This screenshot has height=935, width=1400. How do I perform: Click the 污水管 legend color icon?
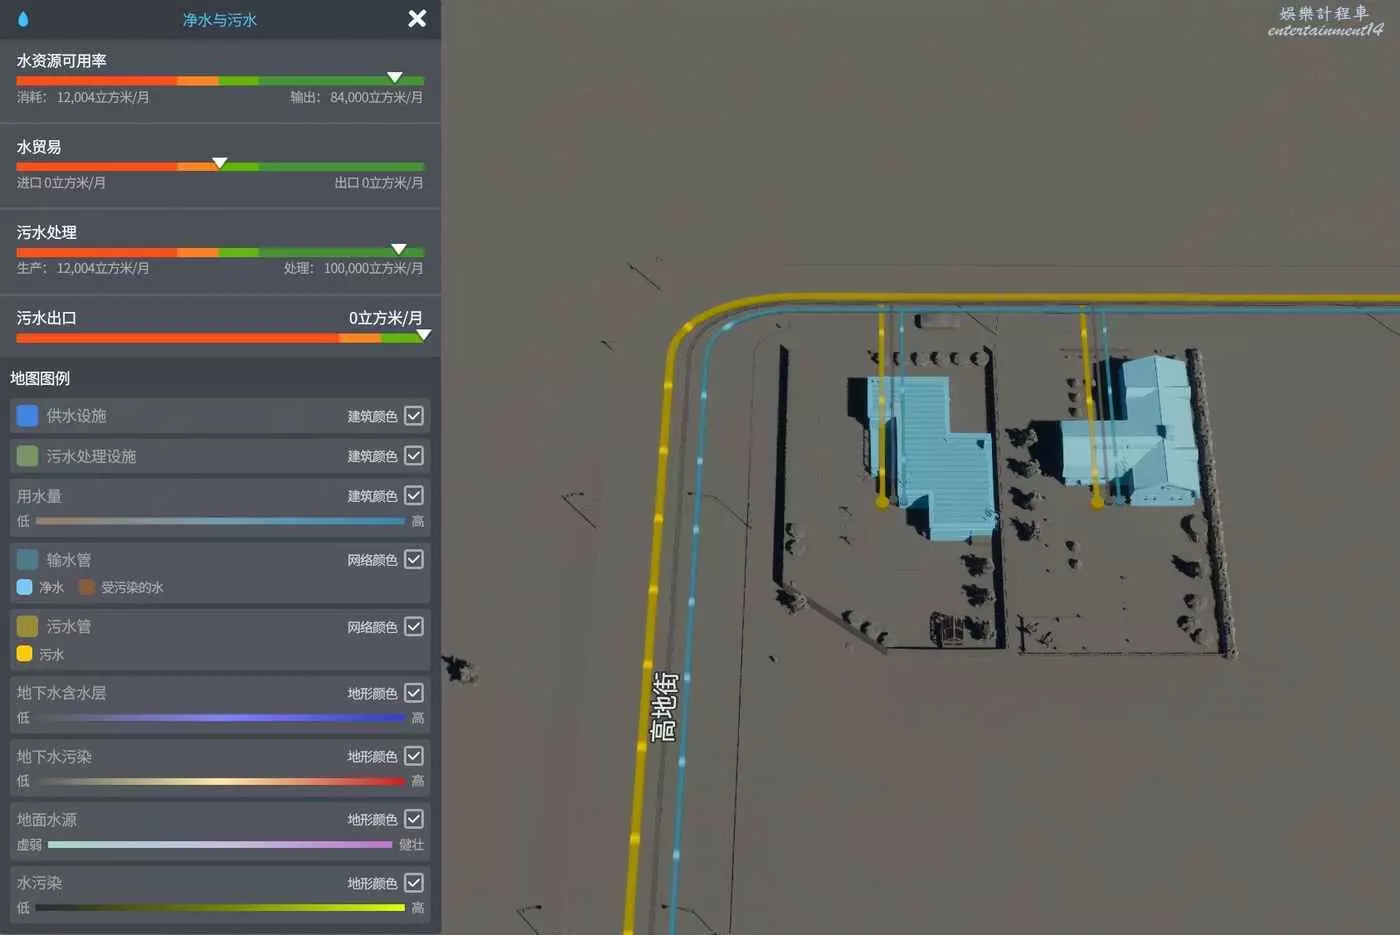(27, 626)
